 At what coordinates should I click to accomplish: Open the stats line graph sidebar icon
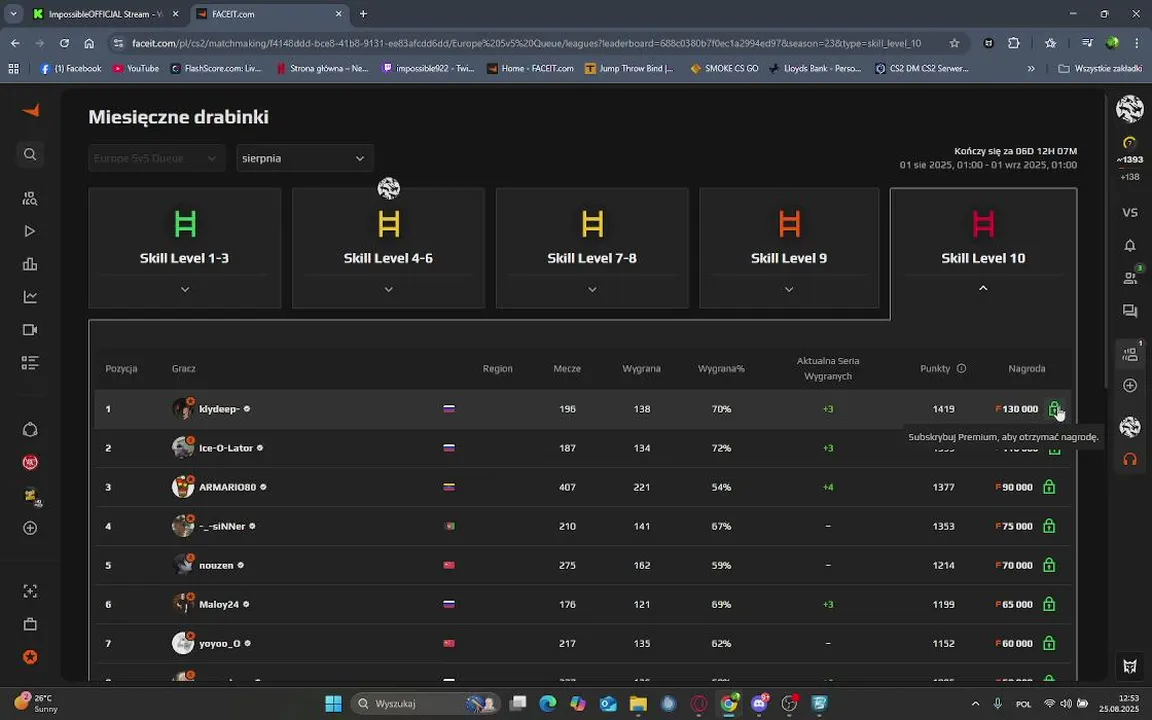click(x=30, y=297)
